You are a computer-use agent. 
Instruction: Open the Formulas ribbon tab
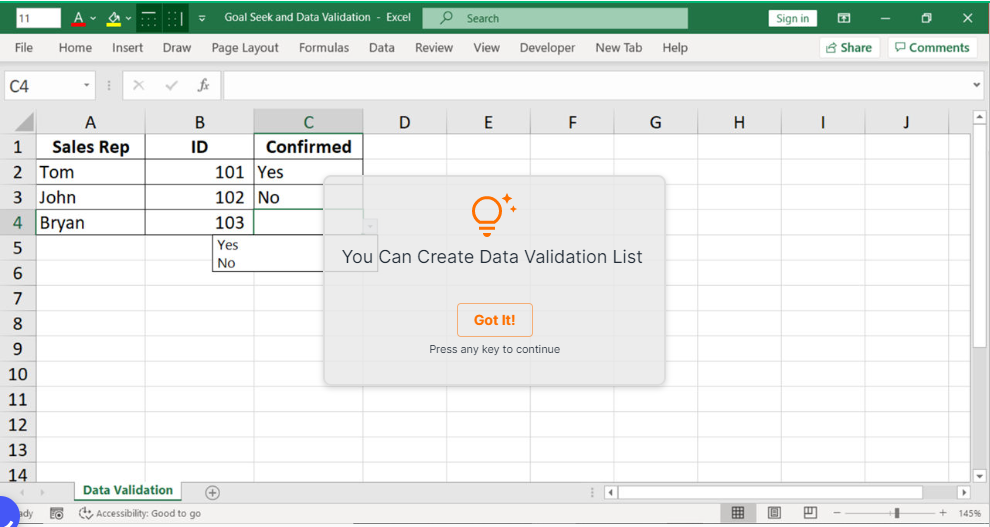click(323, 47)
